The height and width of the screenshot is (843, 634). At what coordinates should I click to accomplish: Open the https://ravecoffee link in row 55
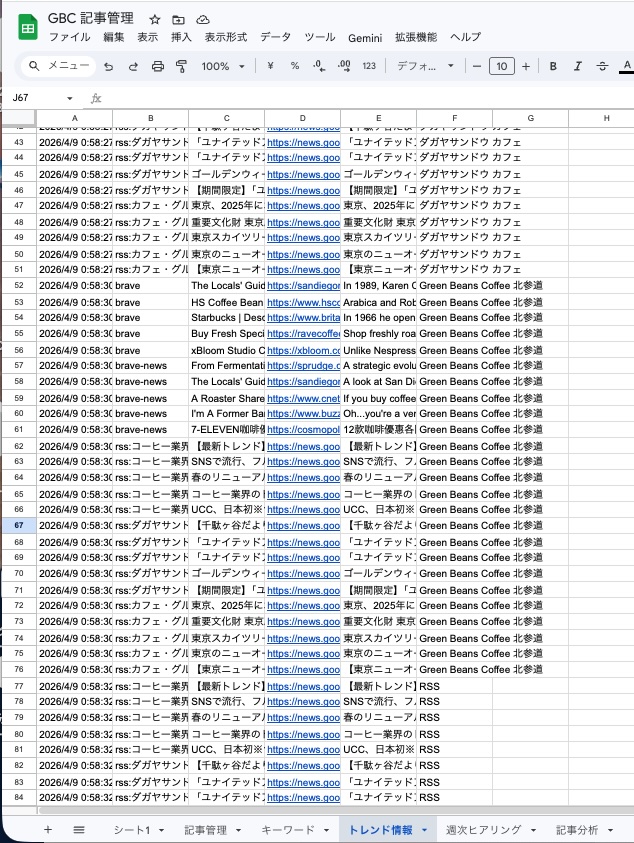303,334
